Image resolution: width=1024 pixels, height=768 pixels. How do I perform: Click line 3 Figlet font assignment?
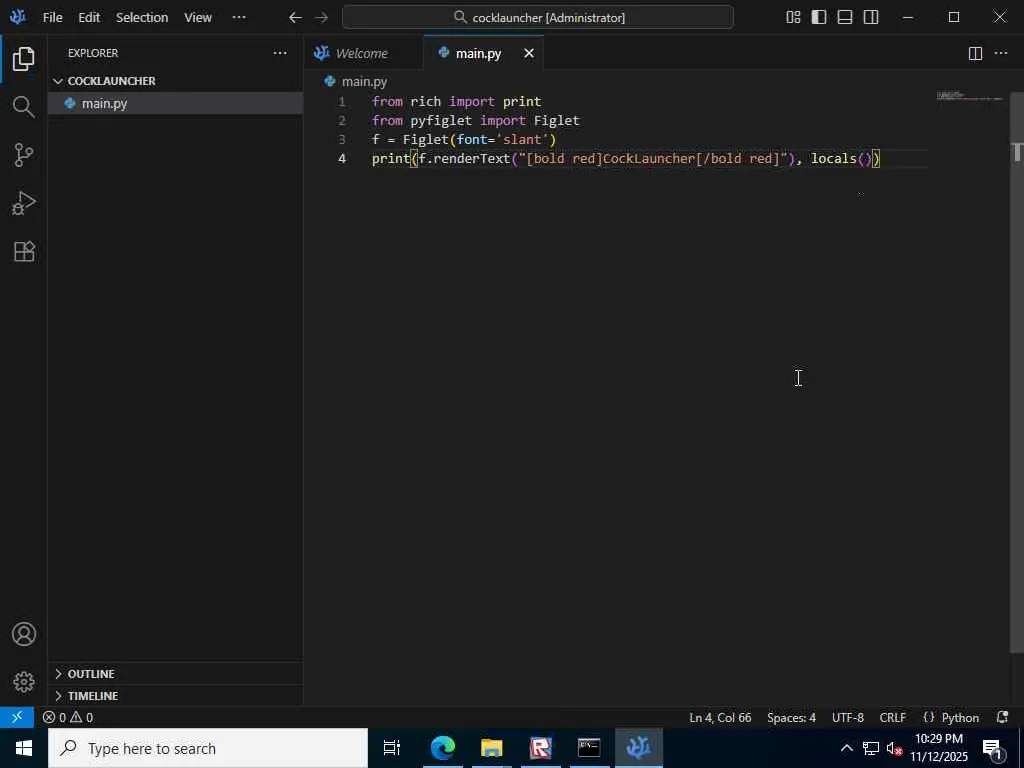pos(464,139)
